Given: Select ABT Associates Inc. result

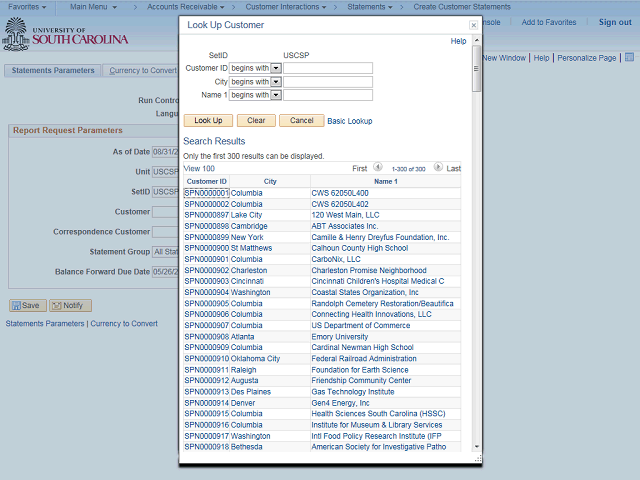Looking at the screenshot, I should point(344,226).
